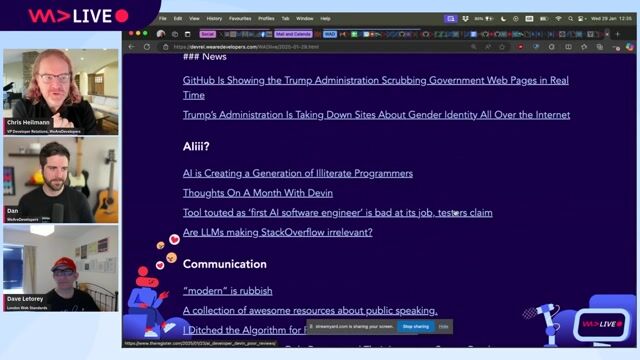Click the Wed 29 Jan clock in menu bar

click(x=611, y=19)
